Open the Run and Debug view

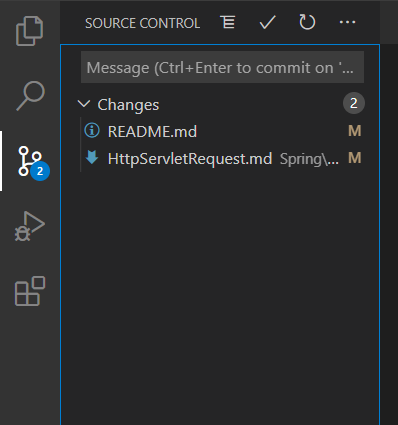point(30,226)
